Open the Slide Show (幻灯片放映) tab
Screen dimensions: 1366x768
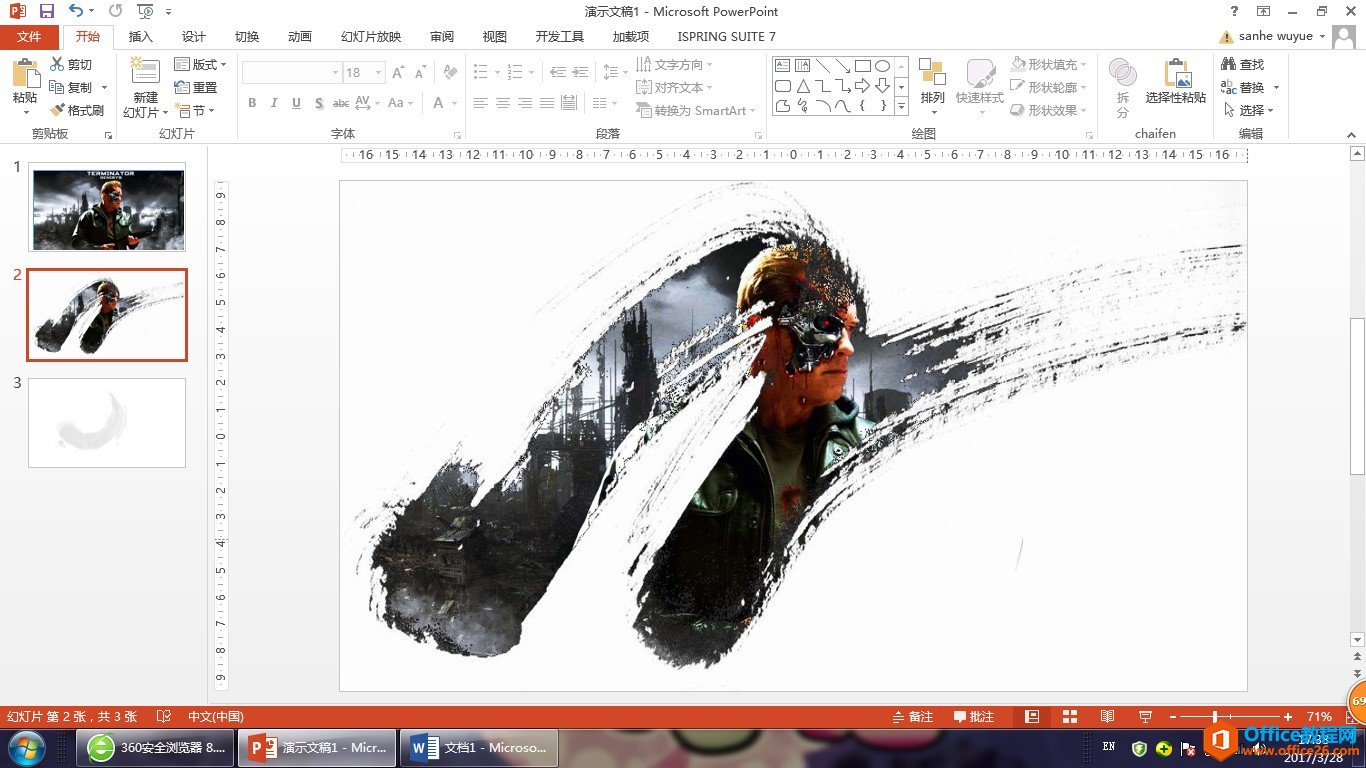[x=371, y=37]
